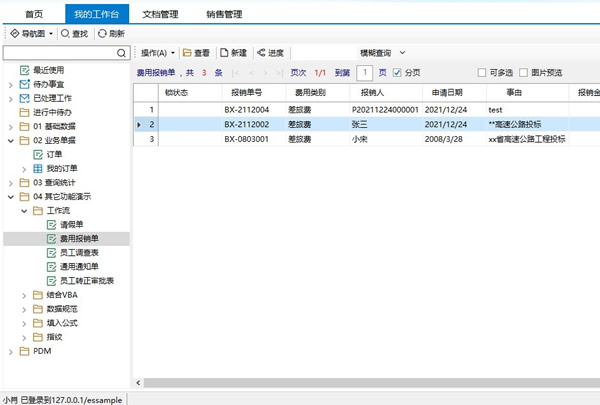Click the 查找 search toolbar button
The image size is (600, 405).
click(75, 33)
